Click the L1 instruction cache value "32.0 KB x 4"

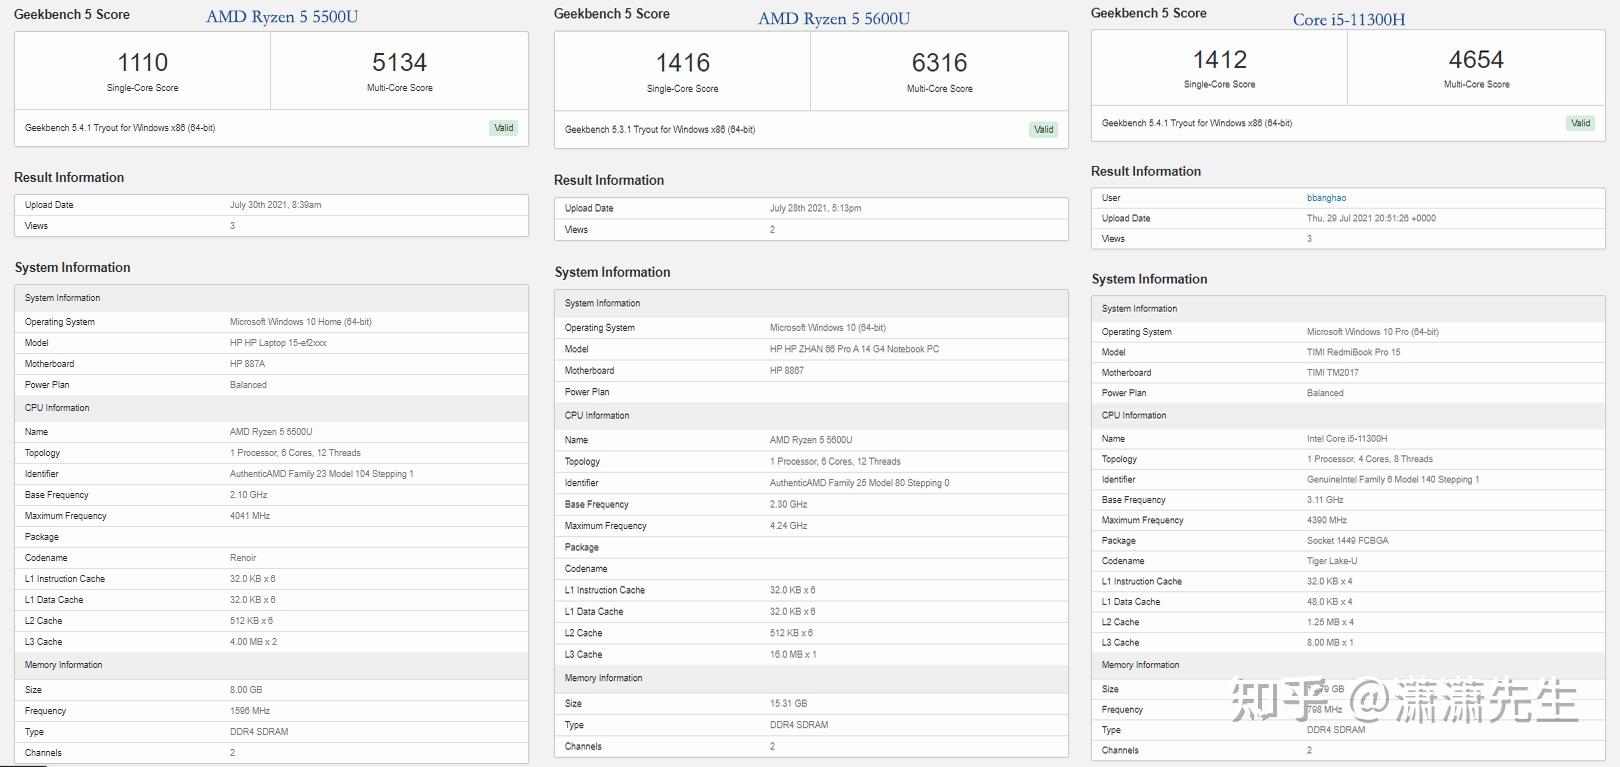tap(1330, 582)
